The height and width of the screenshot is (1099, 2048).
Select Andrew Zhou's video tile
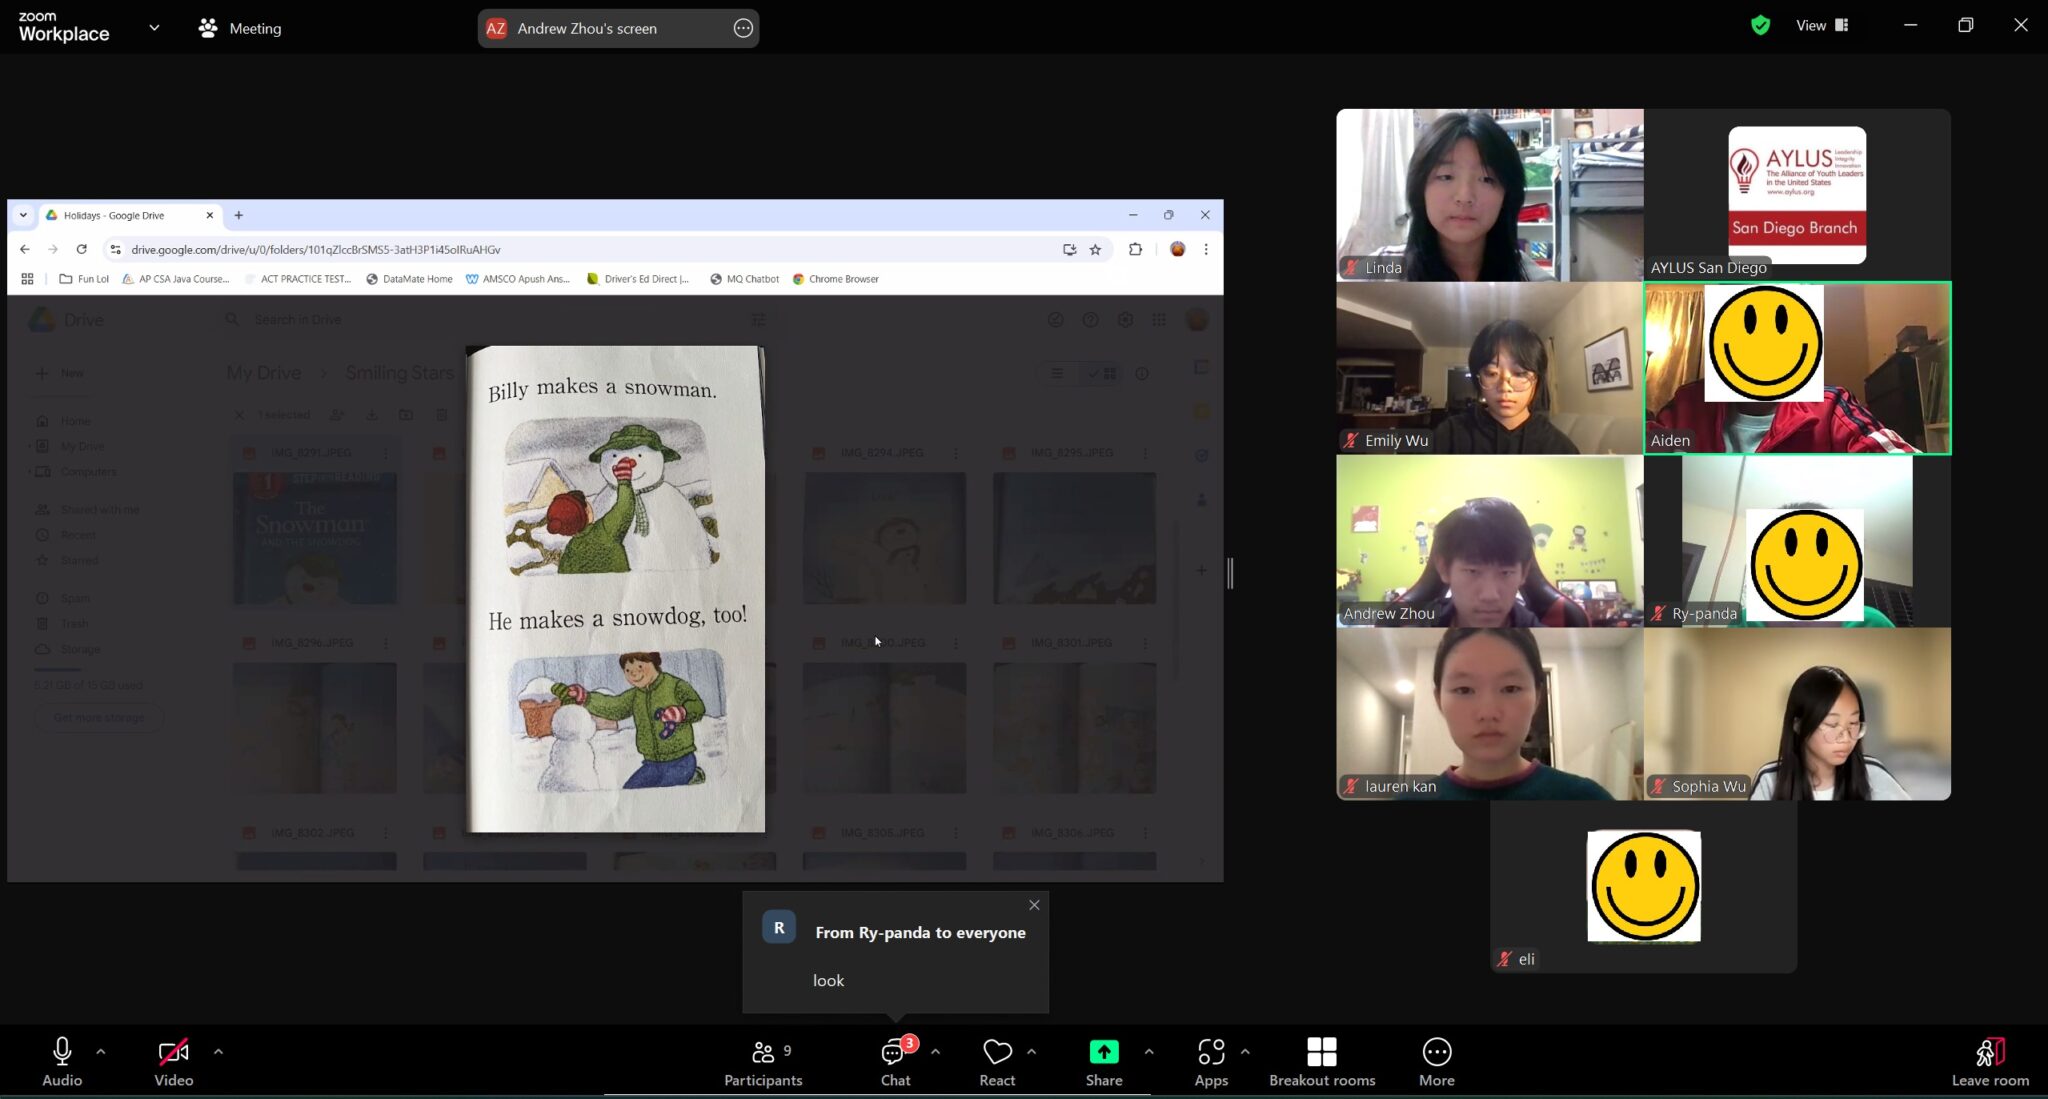[x=1489, y=541]
